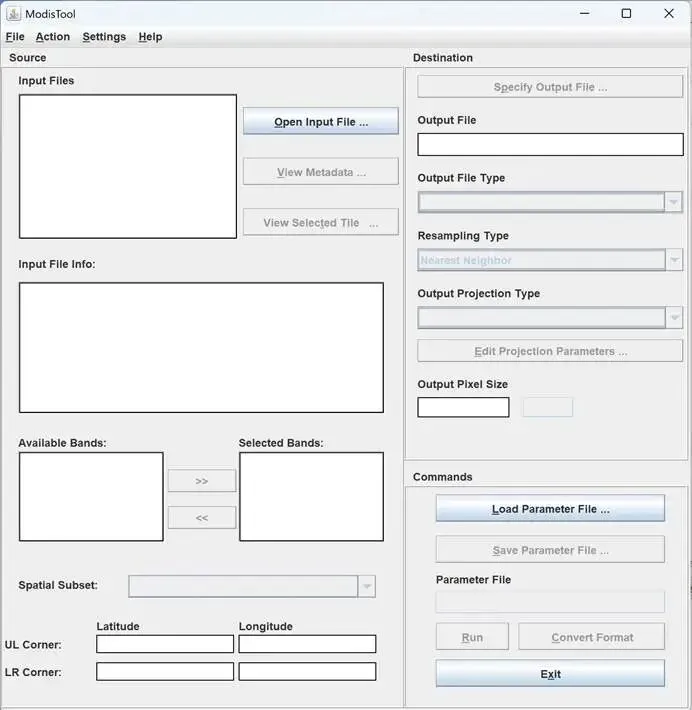Open the Help menu
Image resolution: width=692 pixels, height=710 pixels.
click(150, 37)
